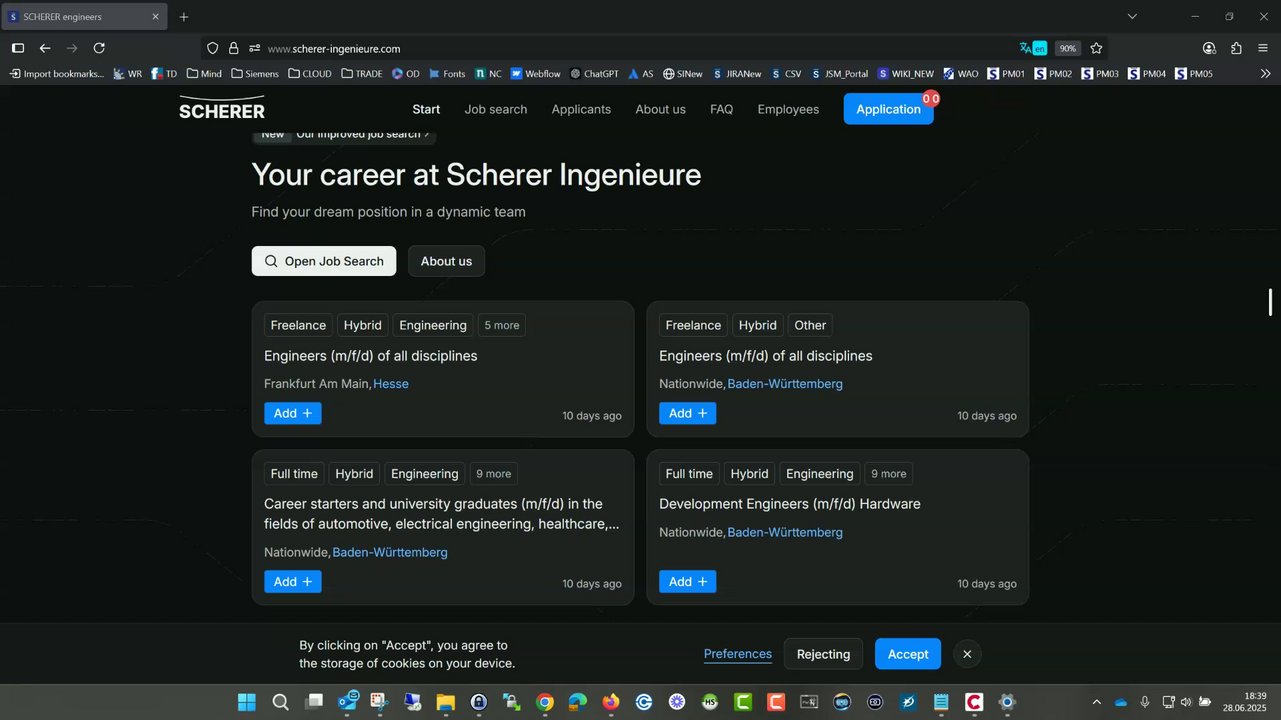Image resolution: width=1281 pixels, height=720 pixels.
Task: Open the browser hamburger menu
Action: [x=1263, y=48]
